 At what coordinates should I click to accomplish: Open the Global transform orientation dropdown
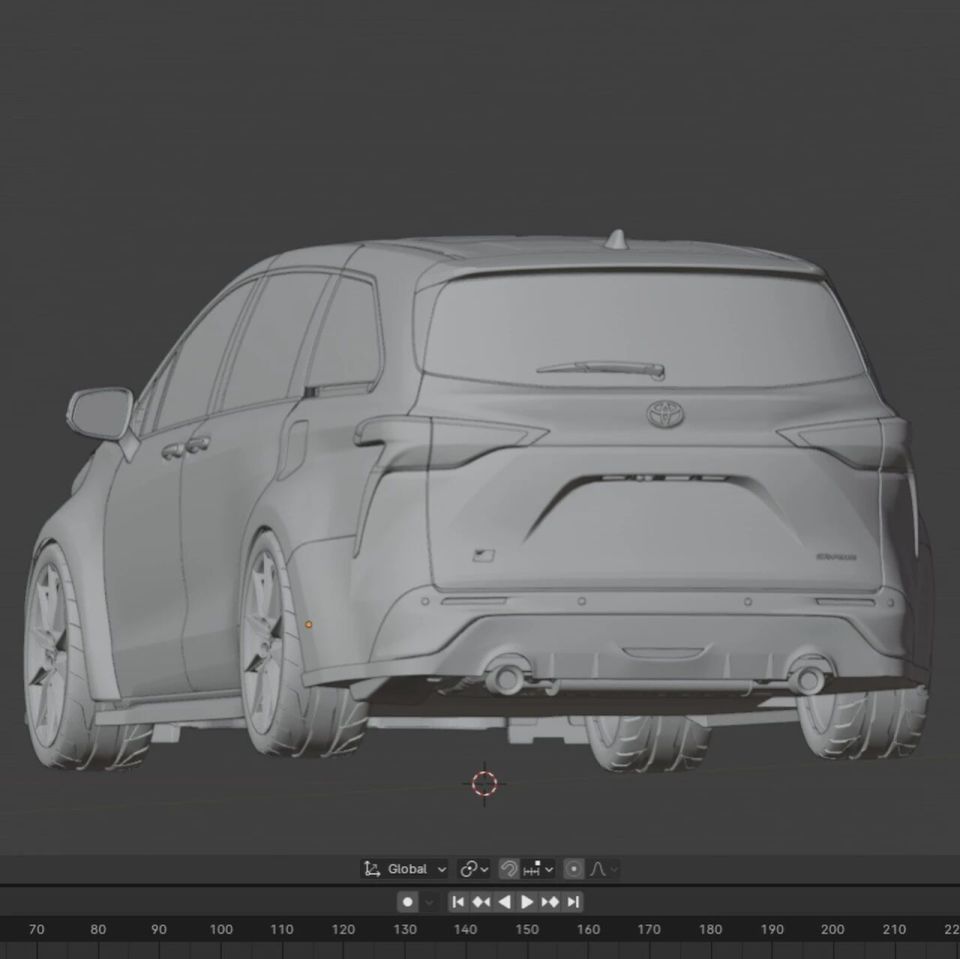405,869
